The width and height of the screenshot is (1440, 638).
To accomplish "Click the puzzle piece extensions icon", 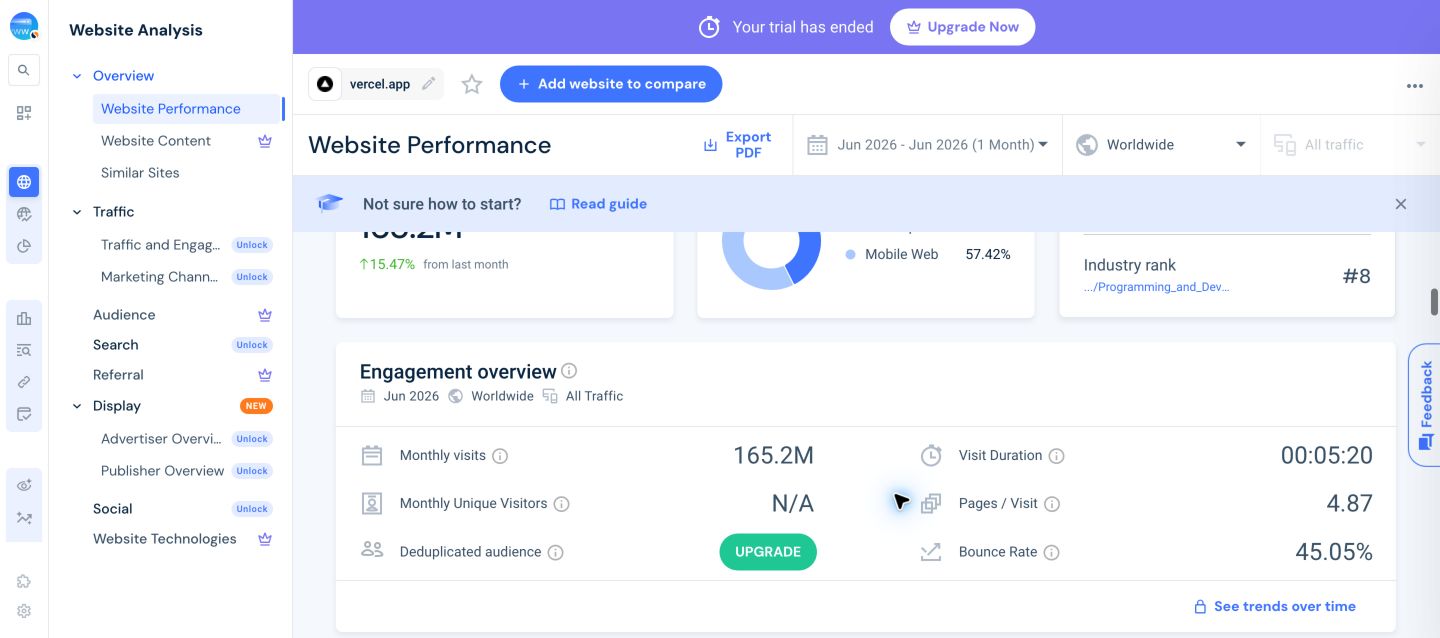I will click(x=24, y=581).
